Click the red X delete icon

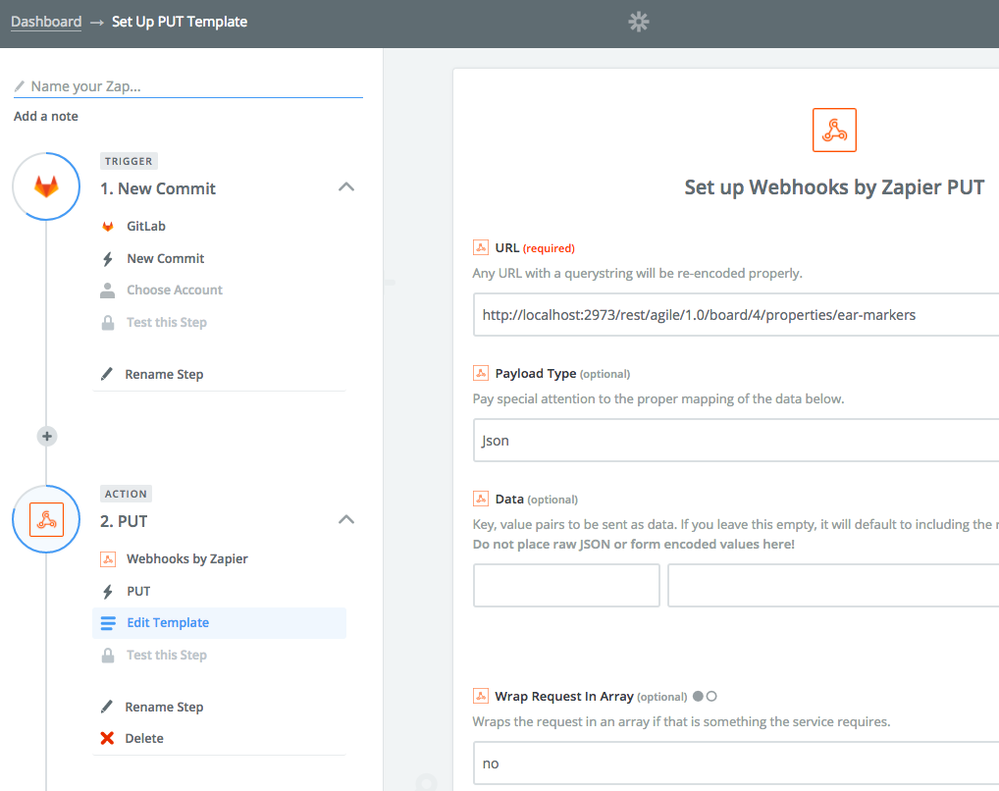[x=107, y=738]
